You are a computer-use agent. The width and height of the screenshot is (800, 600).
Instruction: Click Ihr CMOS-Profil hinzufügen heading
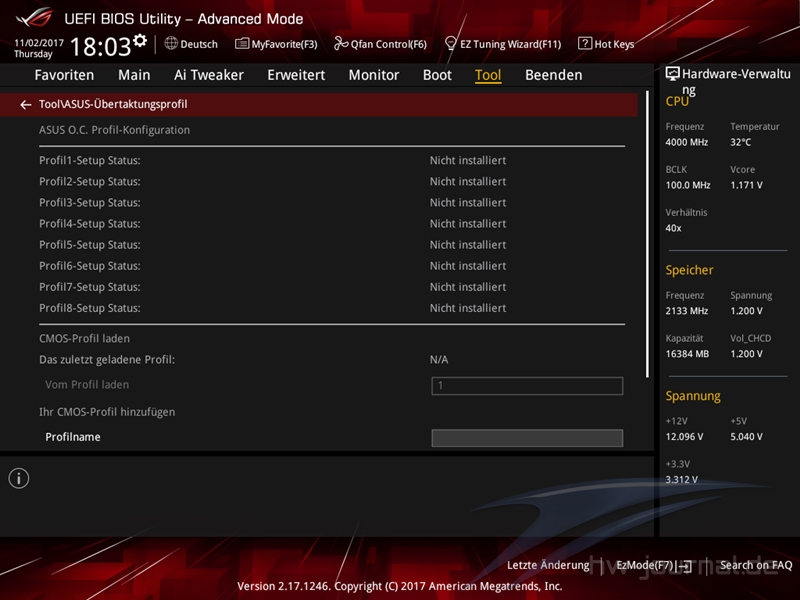coord(107,412)
